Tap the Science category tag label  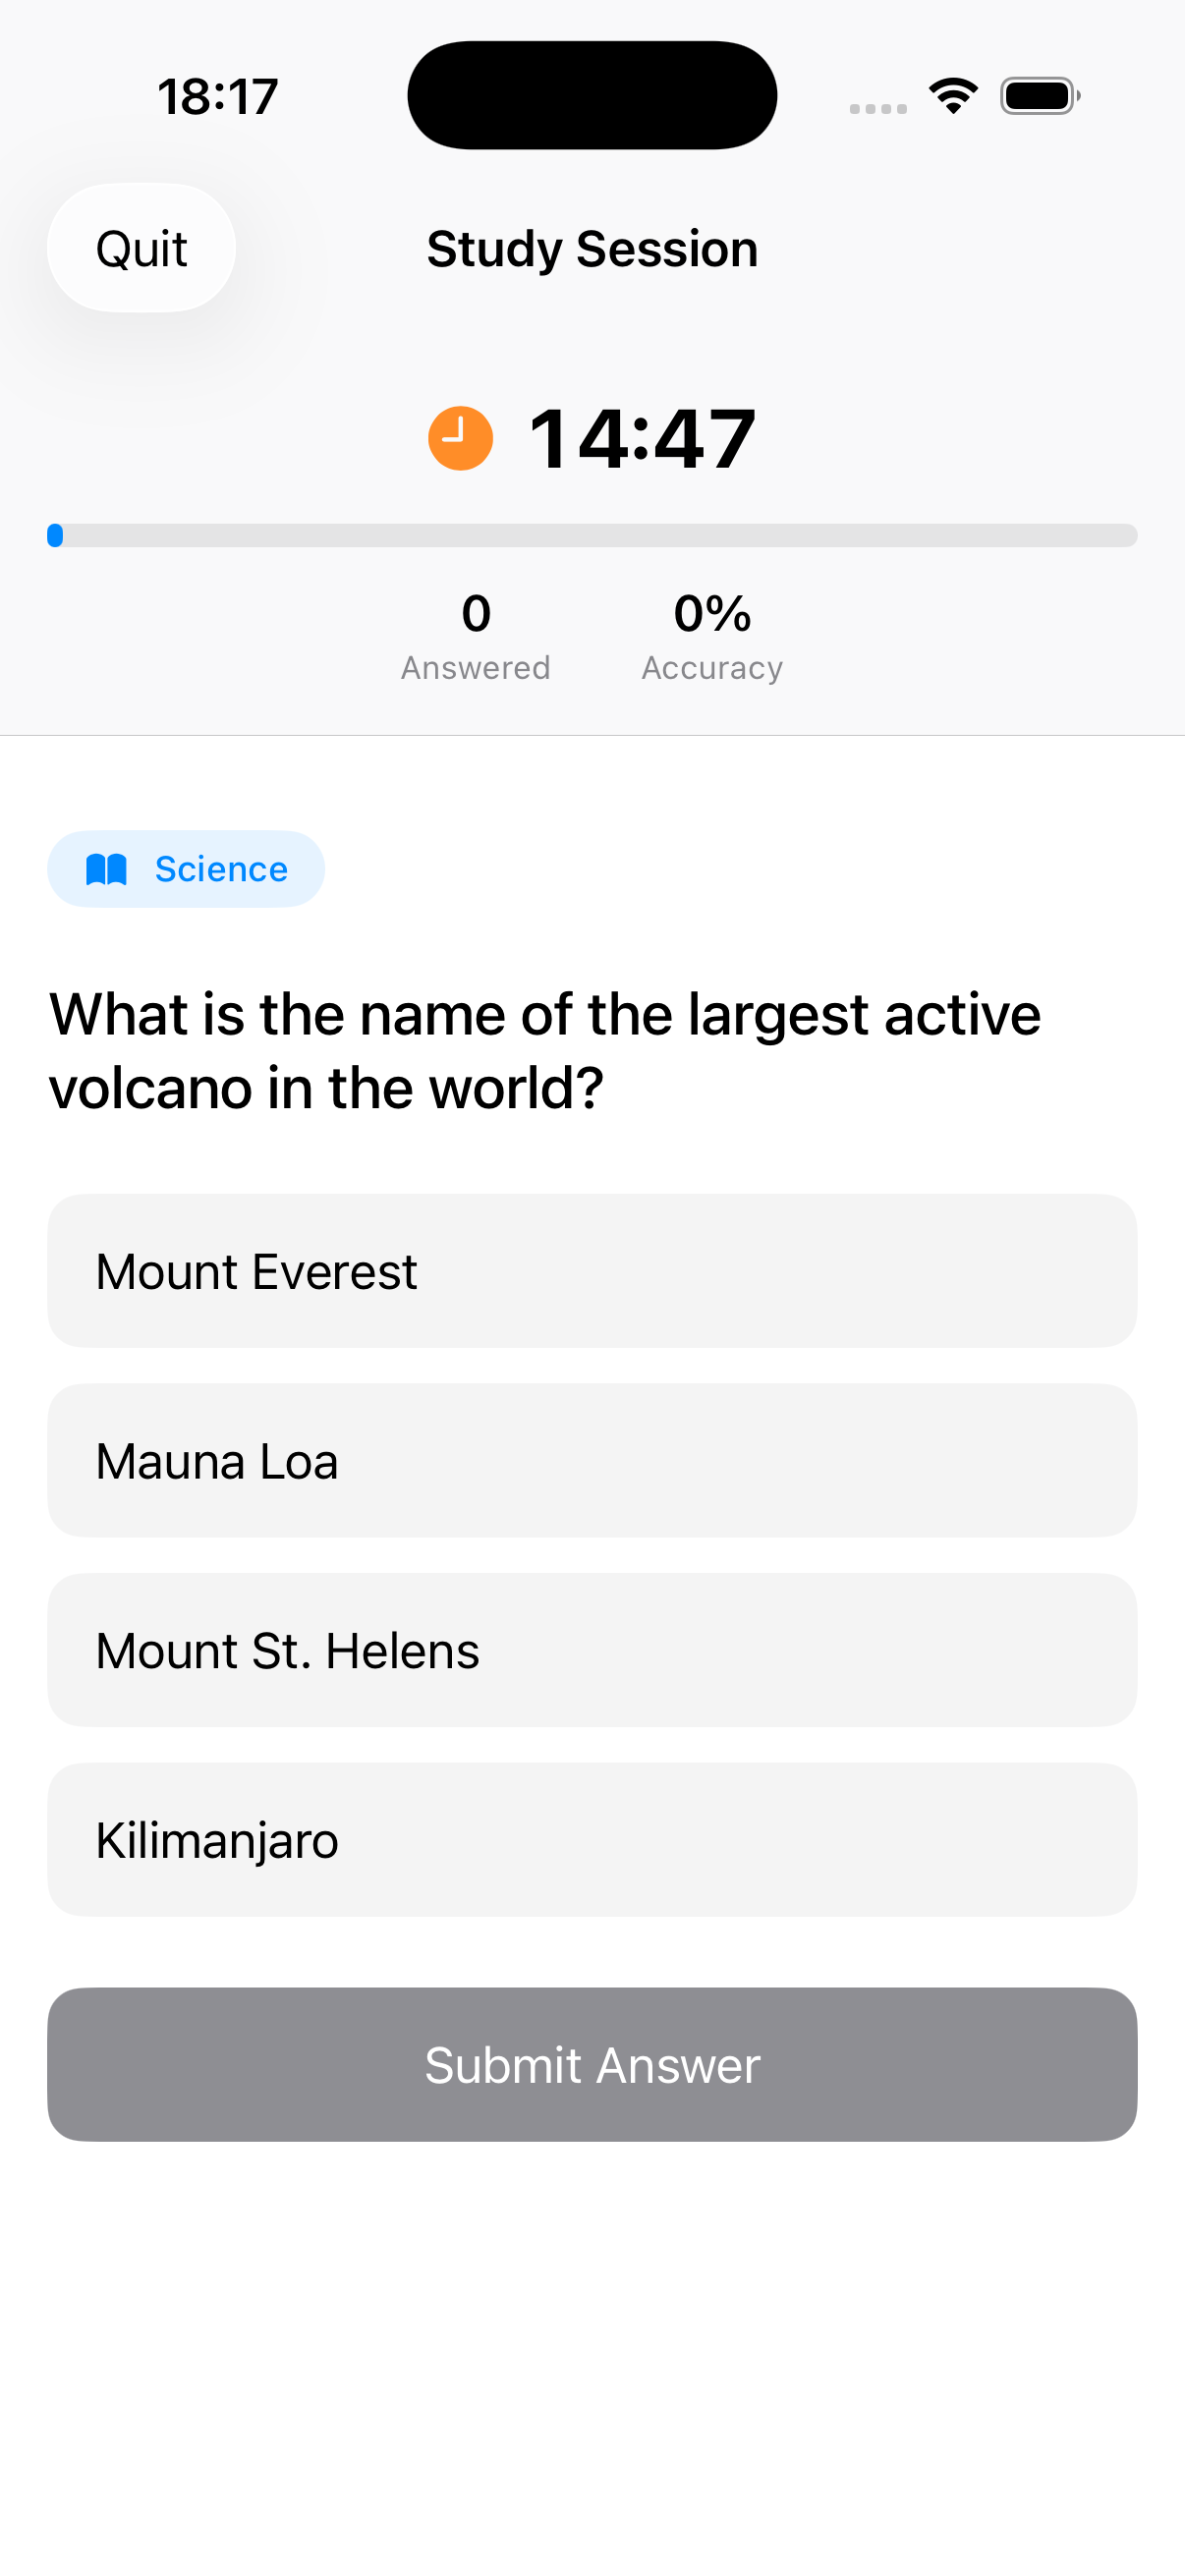click(221, 869)
